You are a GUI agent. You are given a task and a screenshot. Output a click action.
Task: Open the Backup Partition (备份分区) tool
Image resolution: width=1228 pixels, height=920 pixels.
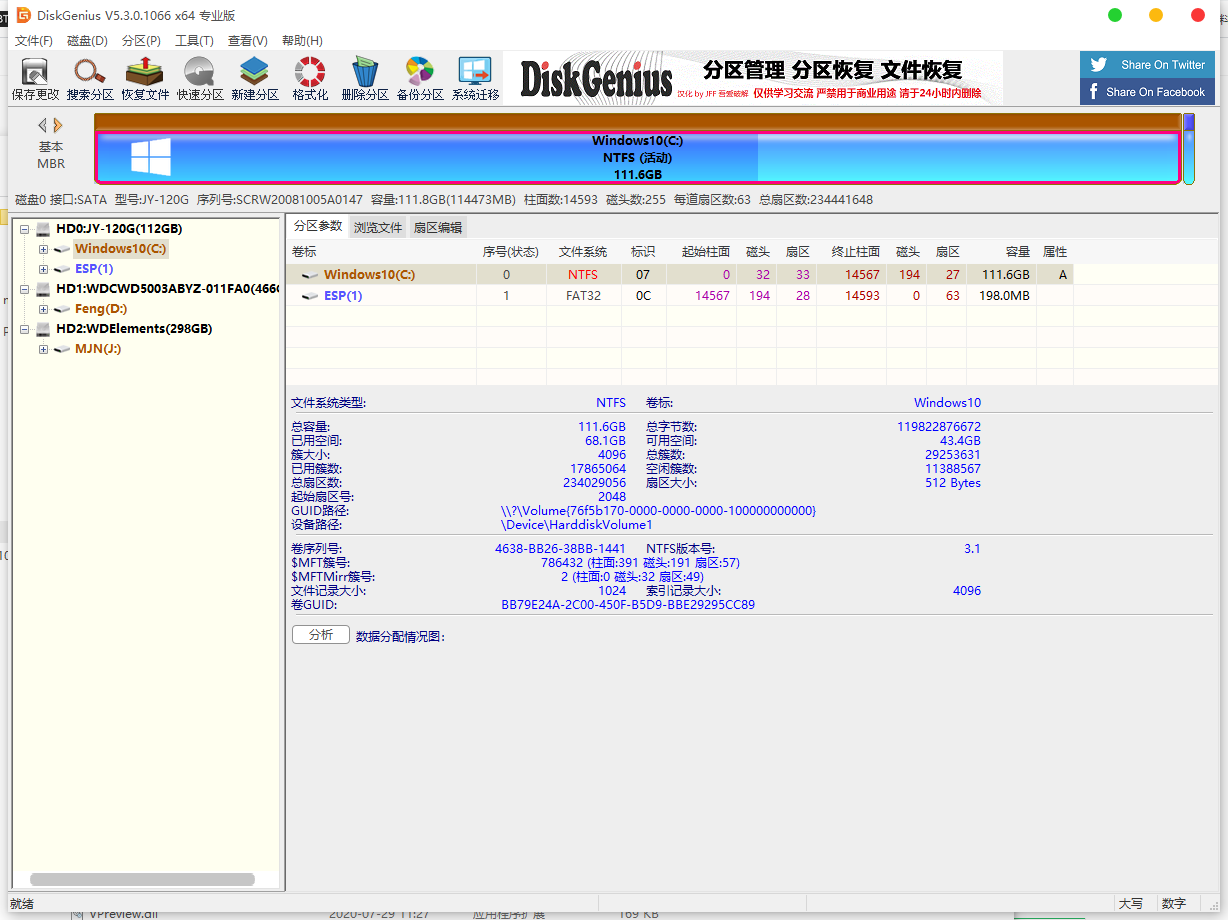[x=420, y=79]
